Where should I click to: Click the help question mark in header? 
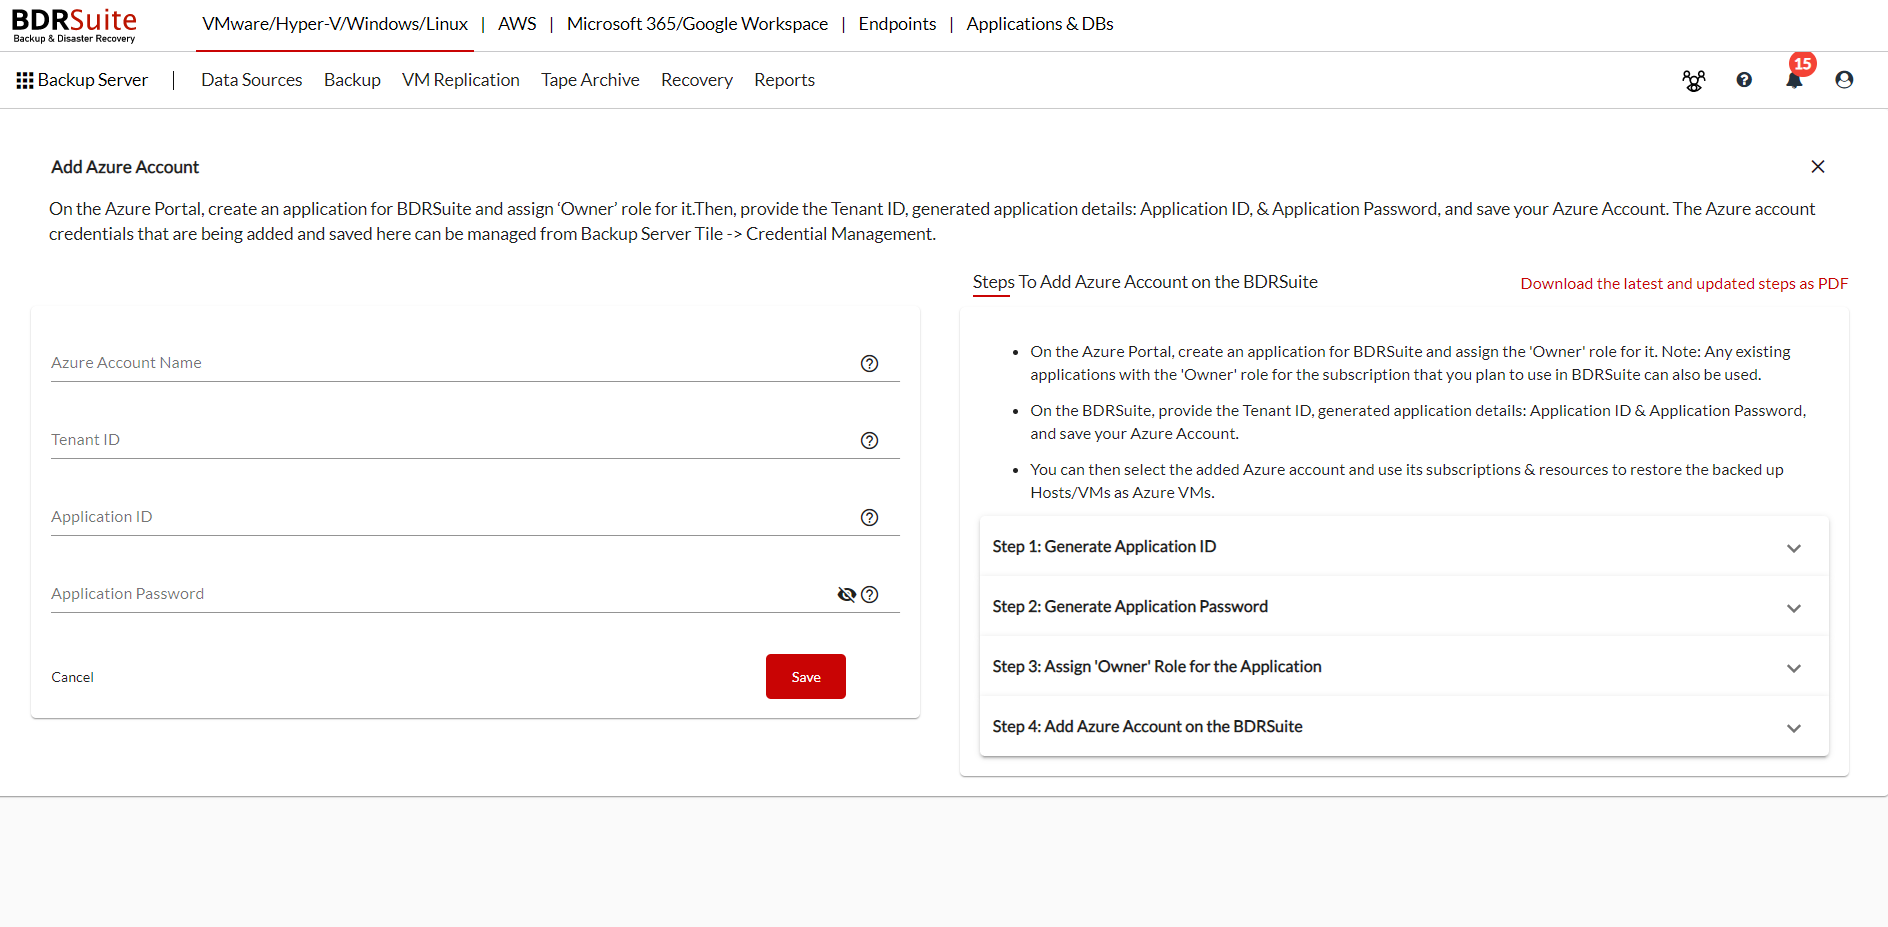click(1744, 80)
